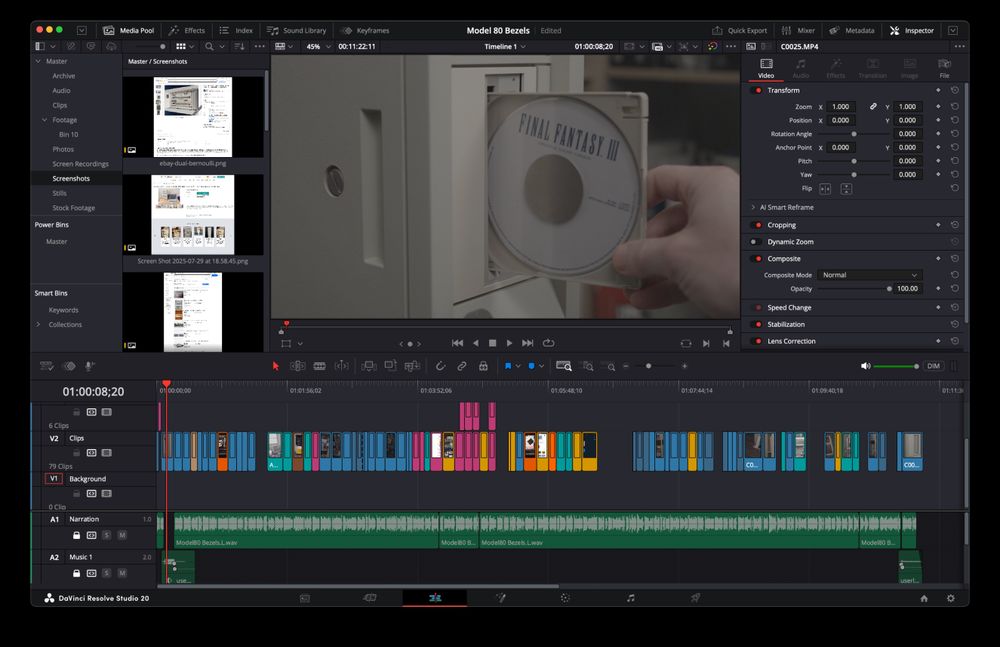Open the Media page icon
The image size is (1000, 647).
pyautogui.click(x=305, y=598)
